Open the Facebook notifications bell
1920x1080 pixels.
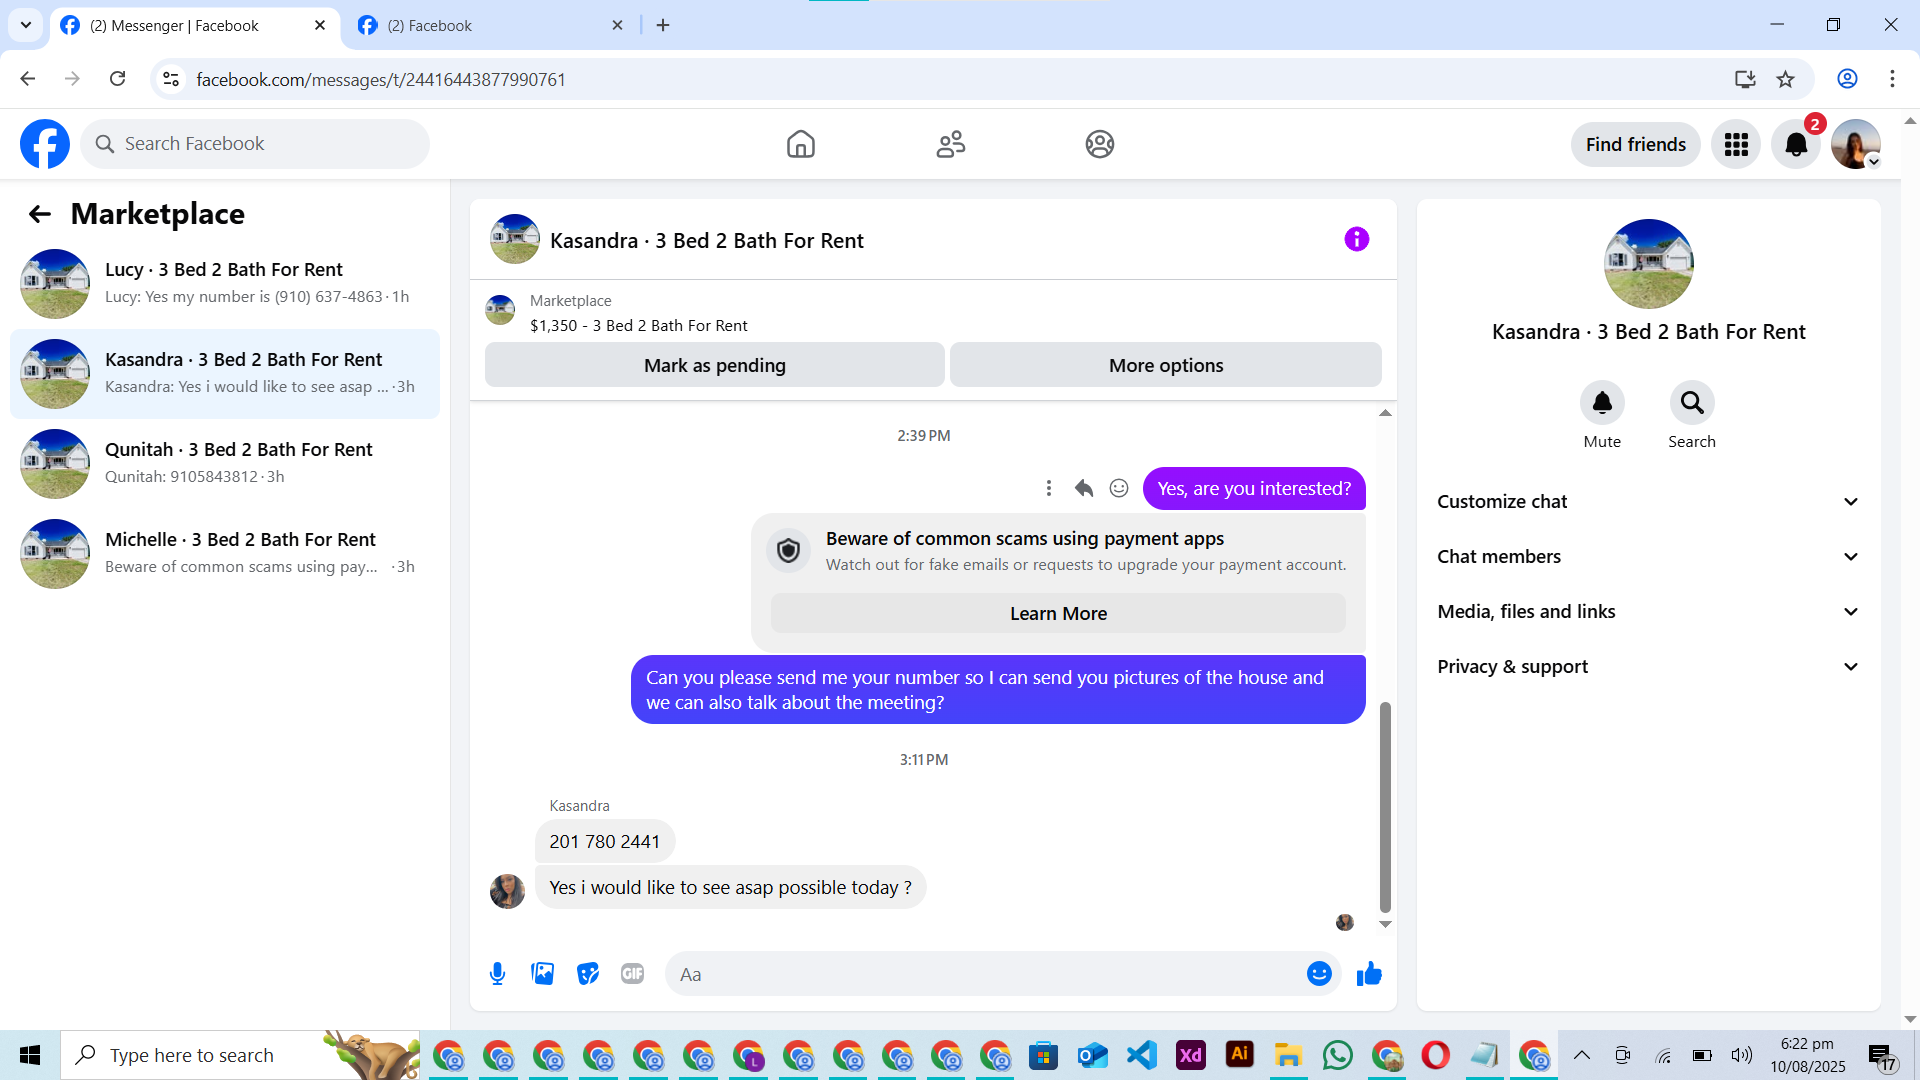pos(1796,145)
